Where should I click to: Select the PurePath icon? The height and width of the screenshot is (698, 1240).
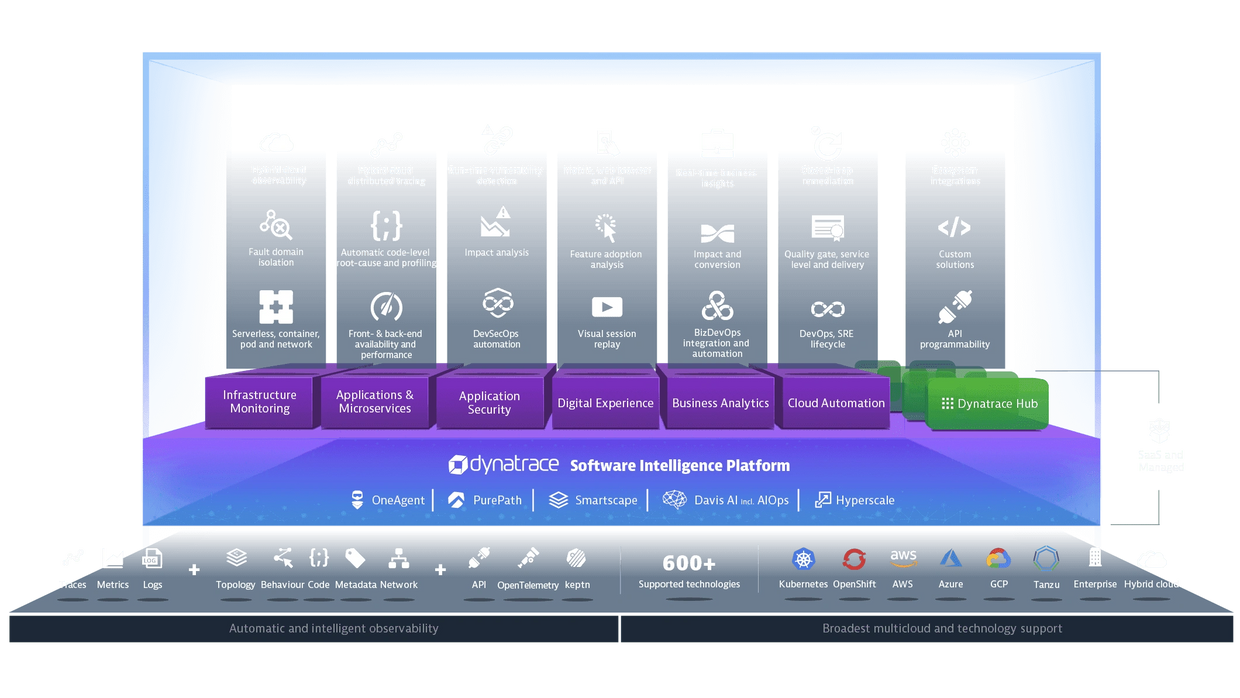457,499
